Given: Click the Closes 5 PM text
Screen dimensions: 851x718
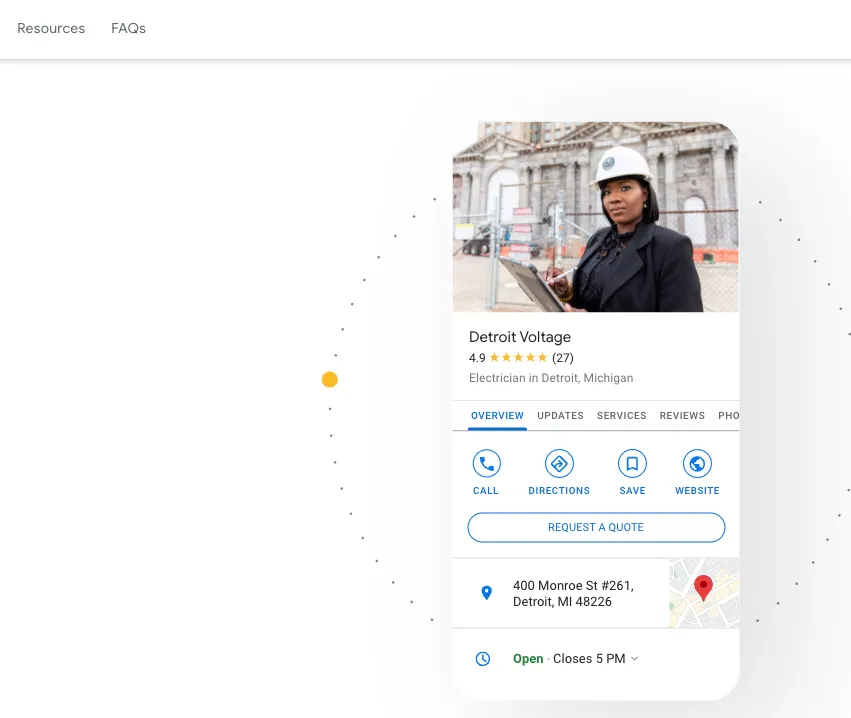Looking at the screenshot, I should pyautogui.click(x=589, y=659).
